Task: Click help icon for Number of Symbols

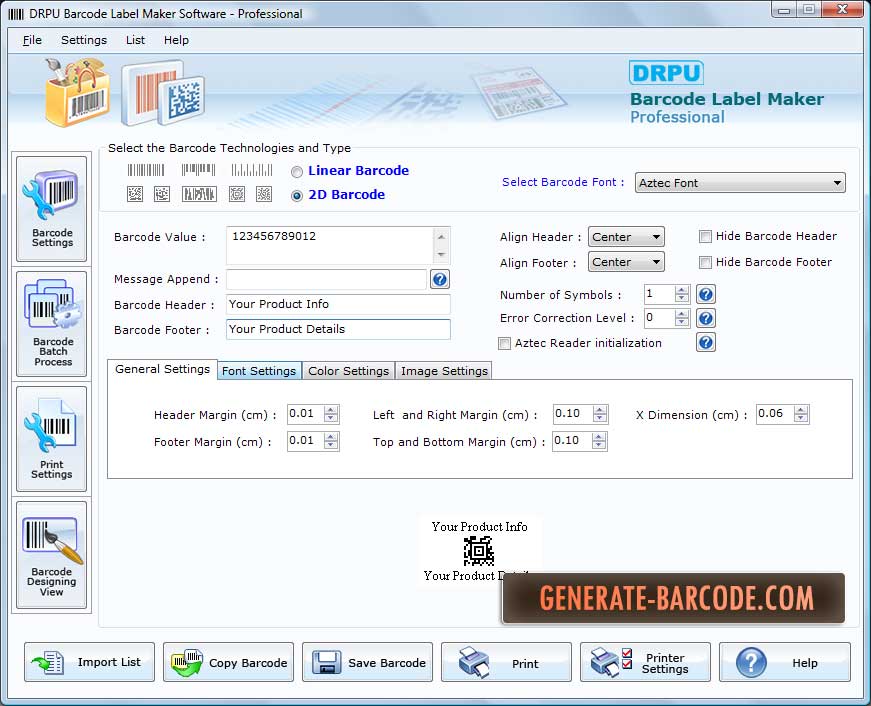Action: [705, 294]
